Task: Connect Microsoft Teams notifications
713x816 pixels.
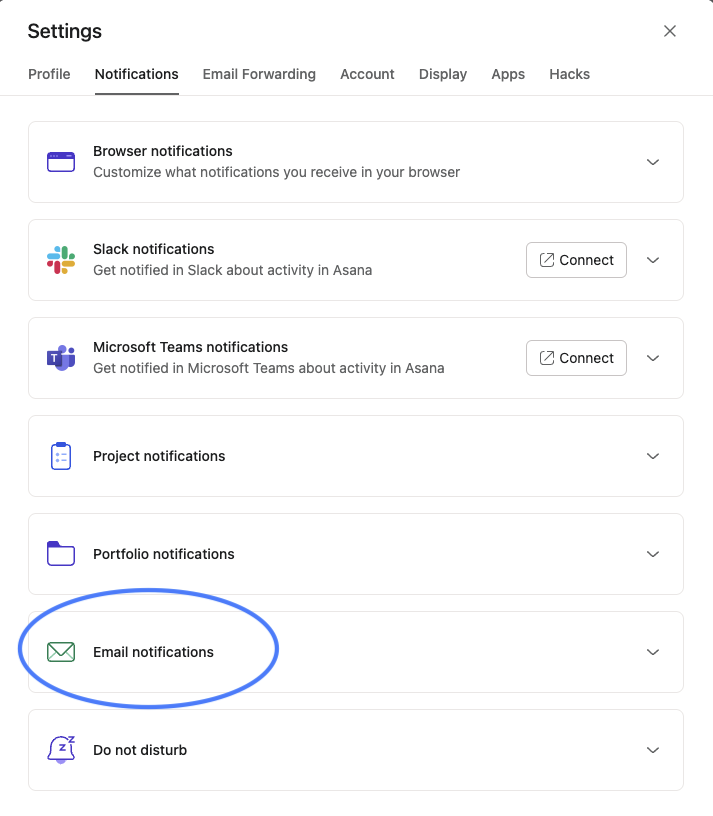Action: coord(576,358)
